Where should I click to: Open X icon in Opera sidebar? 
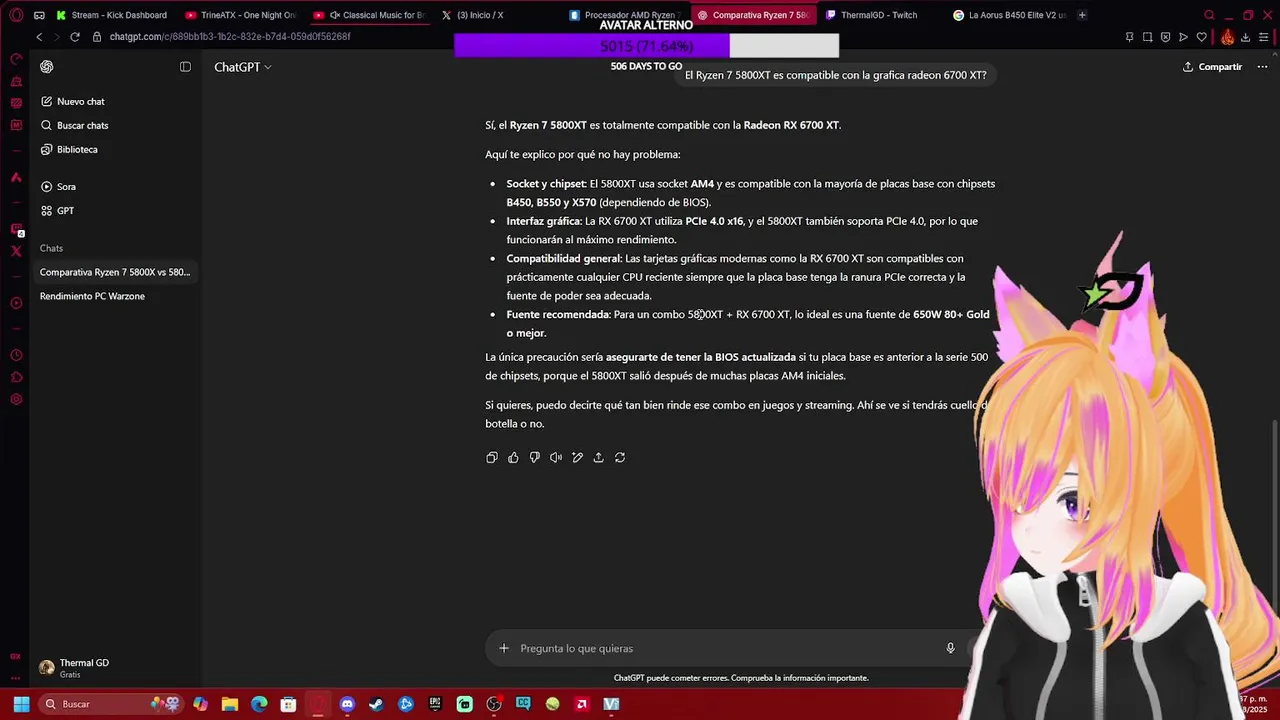[16, 251]
